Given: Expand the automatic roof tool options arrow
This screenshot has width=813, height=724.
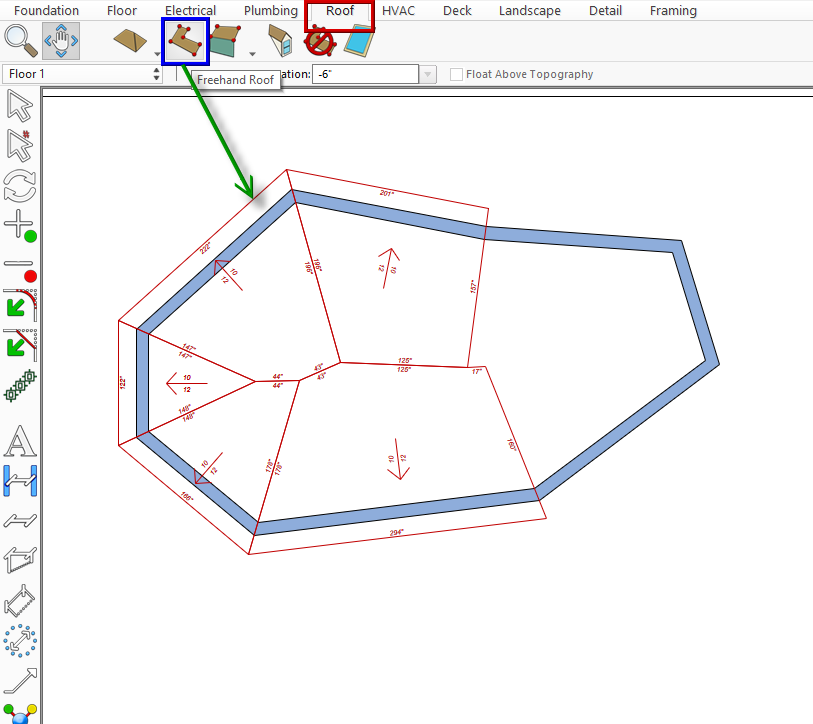Looking at the screenshot, I should click(157, 54).
